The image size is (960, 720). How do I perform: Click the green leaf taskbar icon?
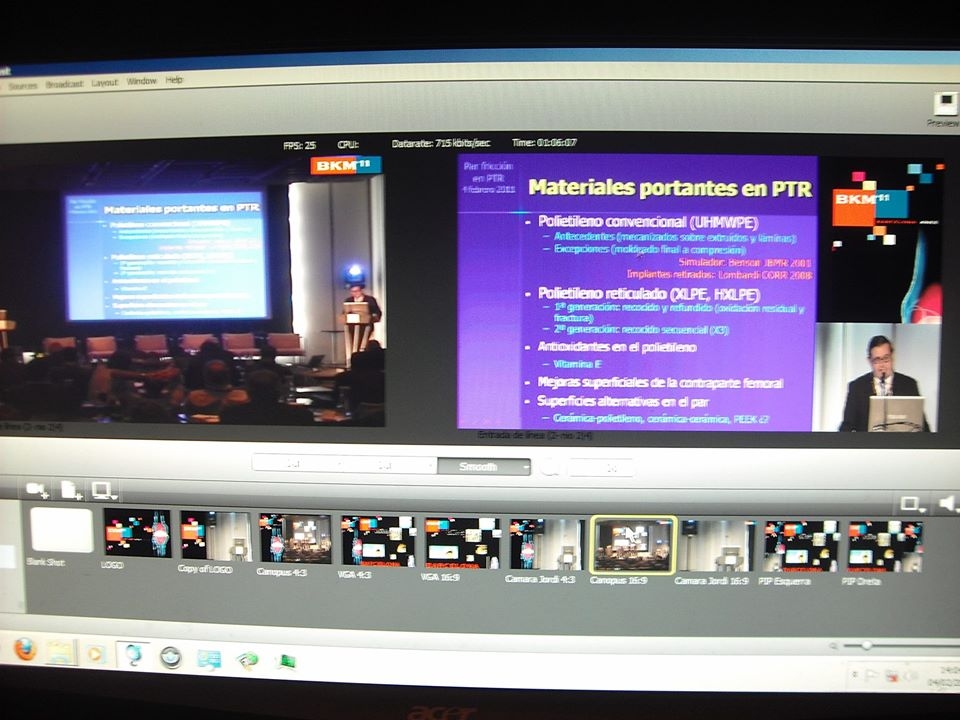coord(247,661)
